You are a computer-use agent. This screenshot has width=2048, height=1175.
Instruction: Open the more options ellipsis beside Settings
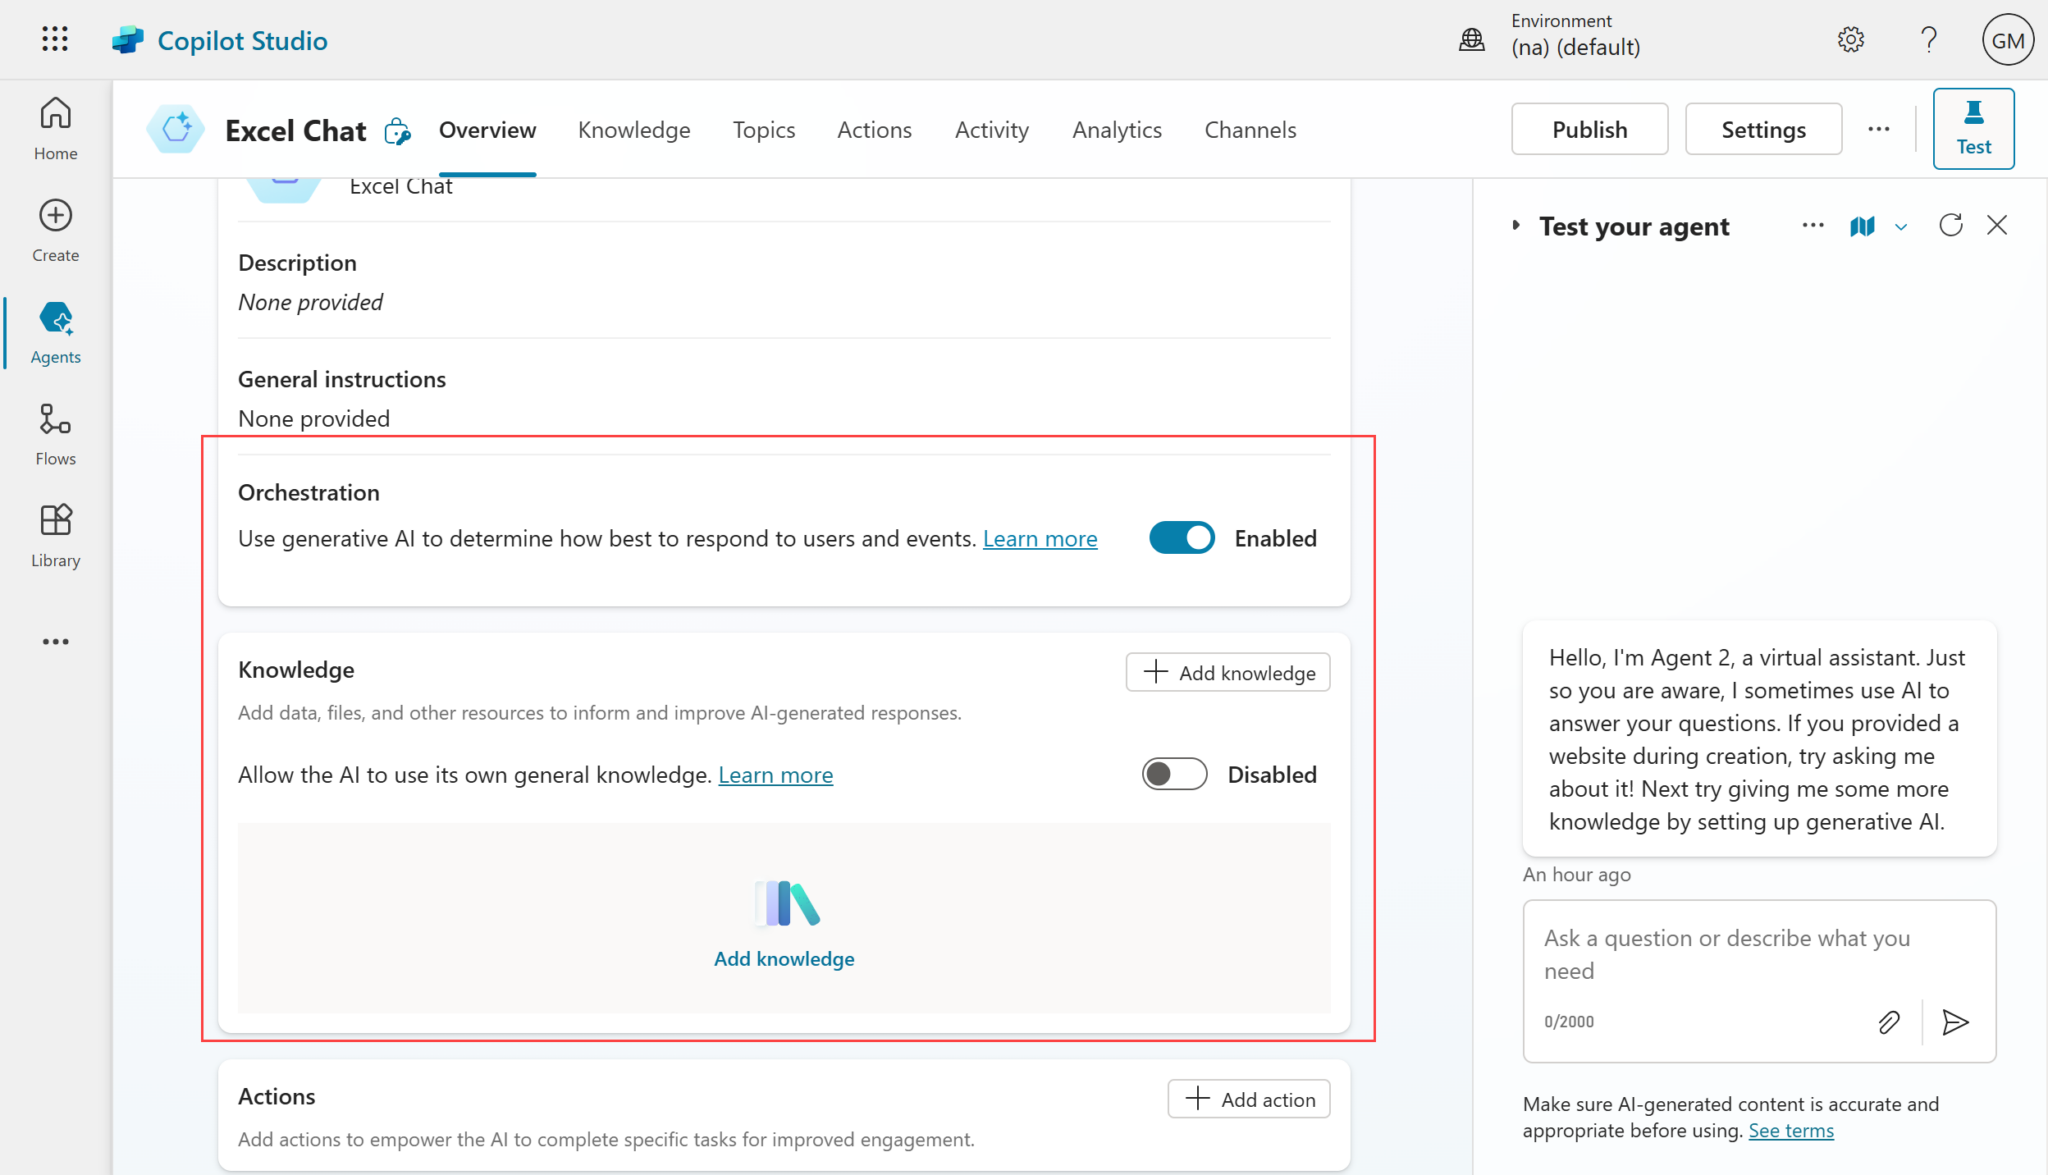[x=1878, y=129]
